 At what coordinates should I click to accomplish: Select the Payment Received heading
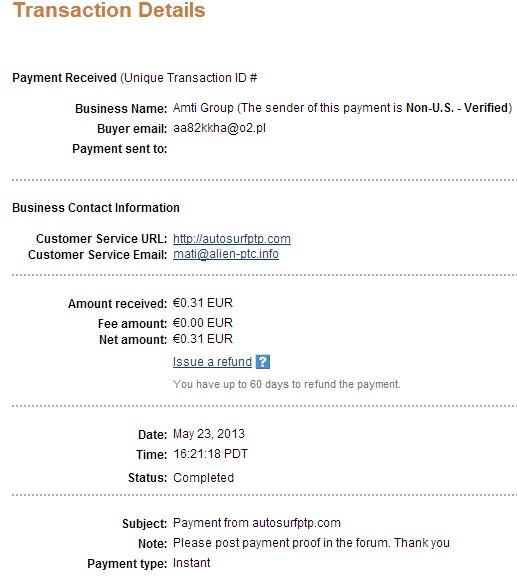[x=64, y=78]
